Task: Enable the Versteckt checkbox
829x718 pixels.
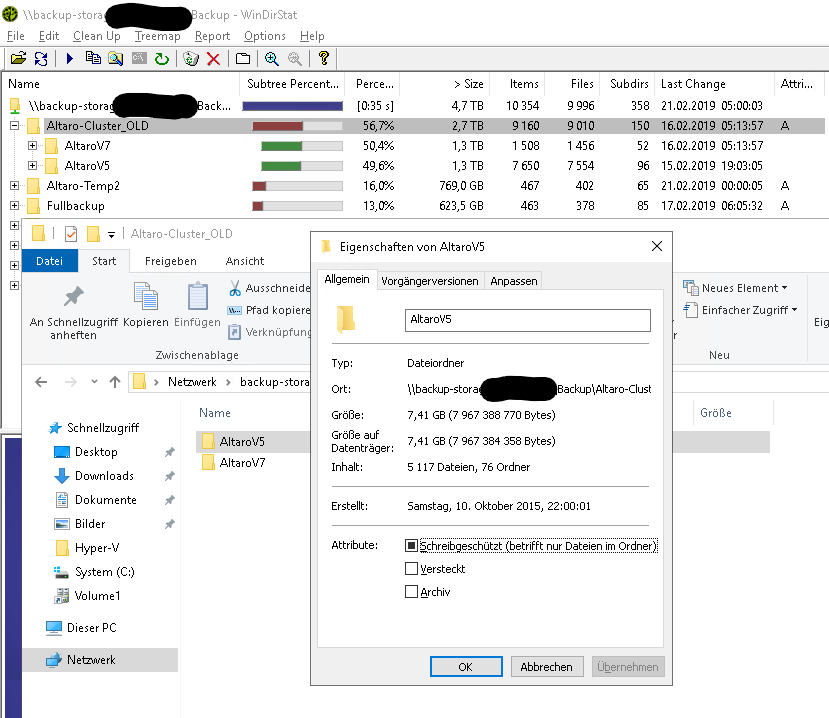Action: 411,569
